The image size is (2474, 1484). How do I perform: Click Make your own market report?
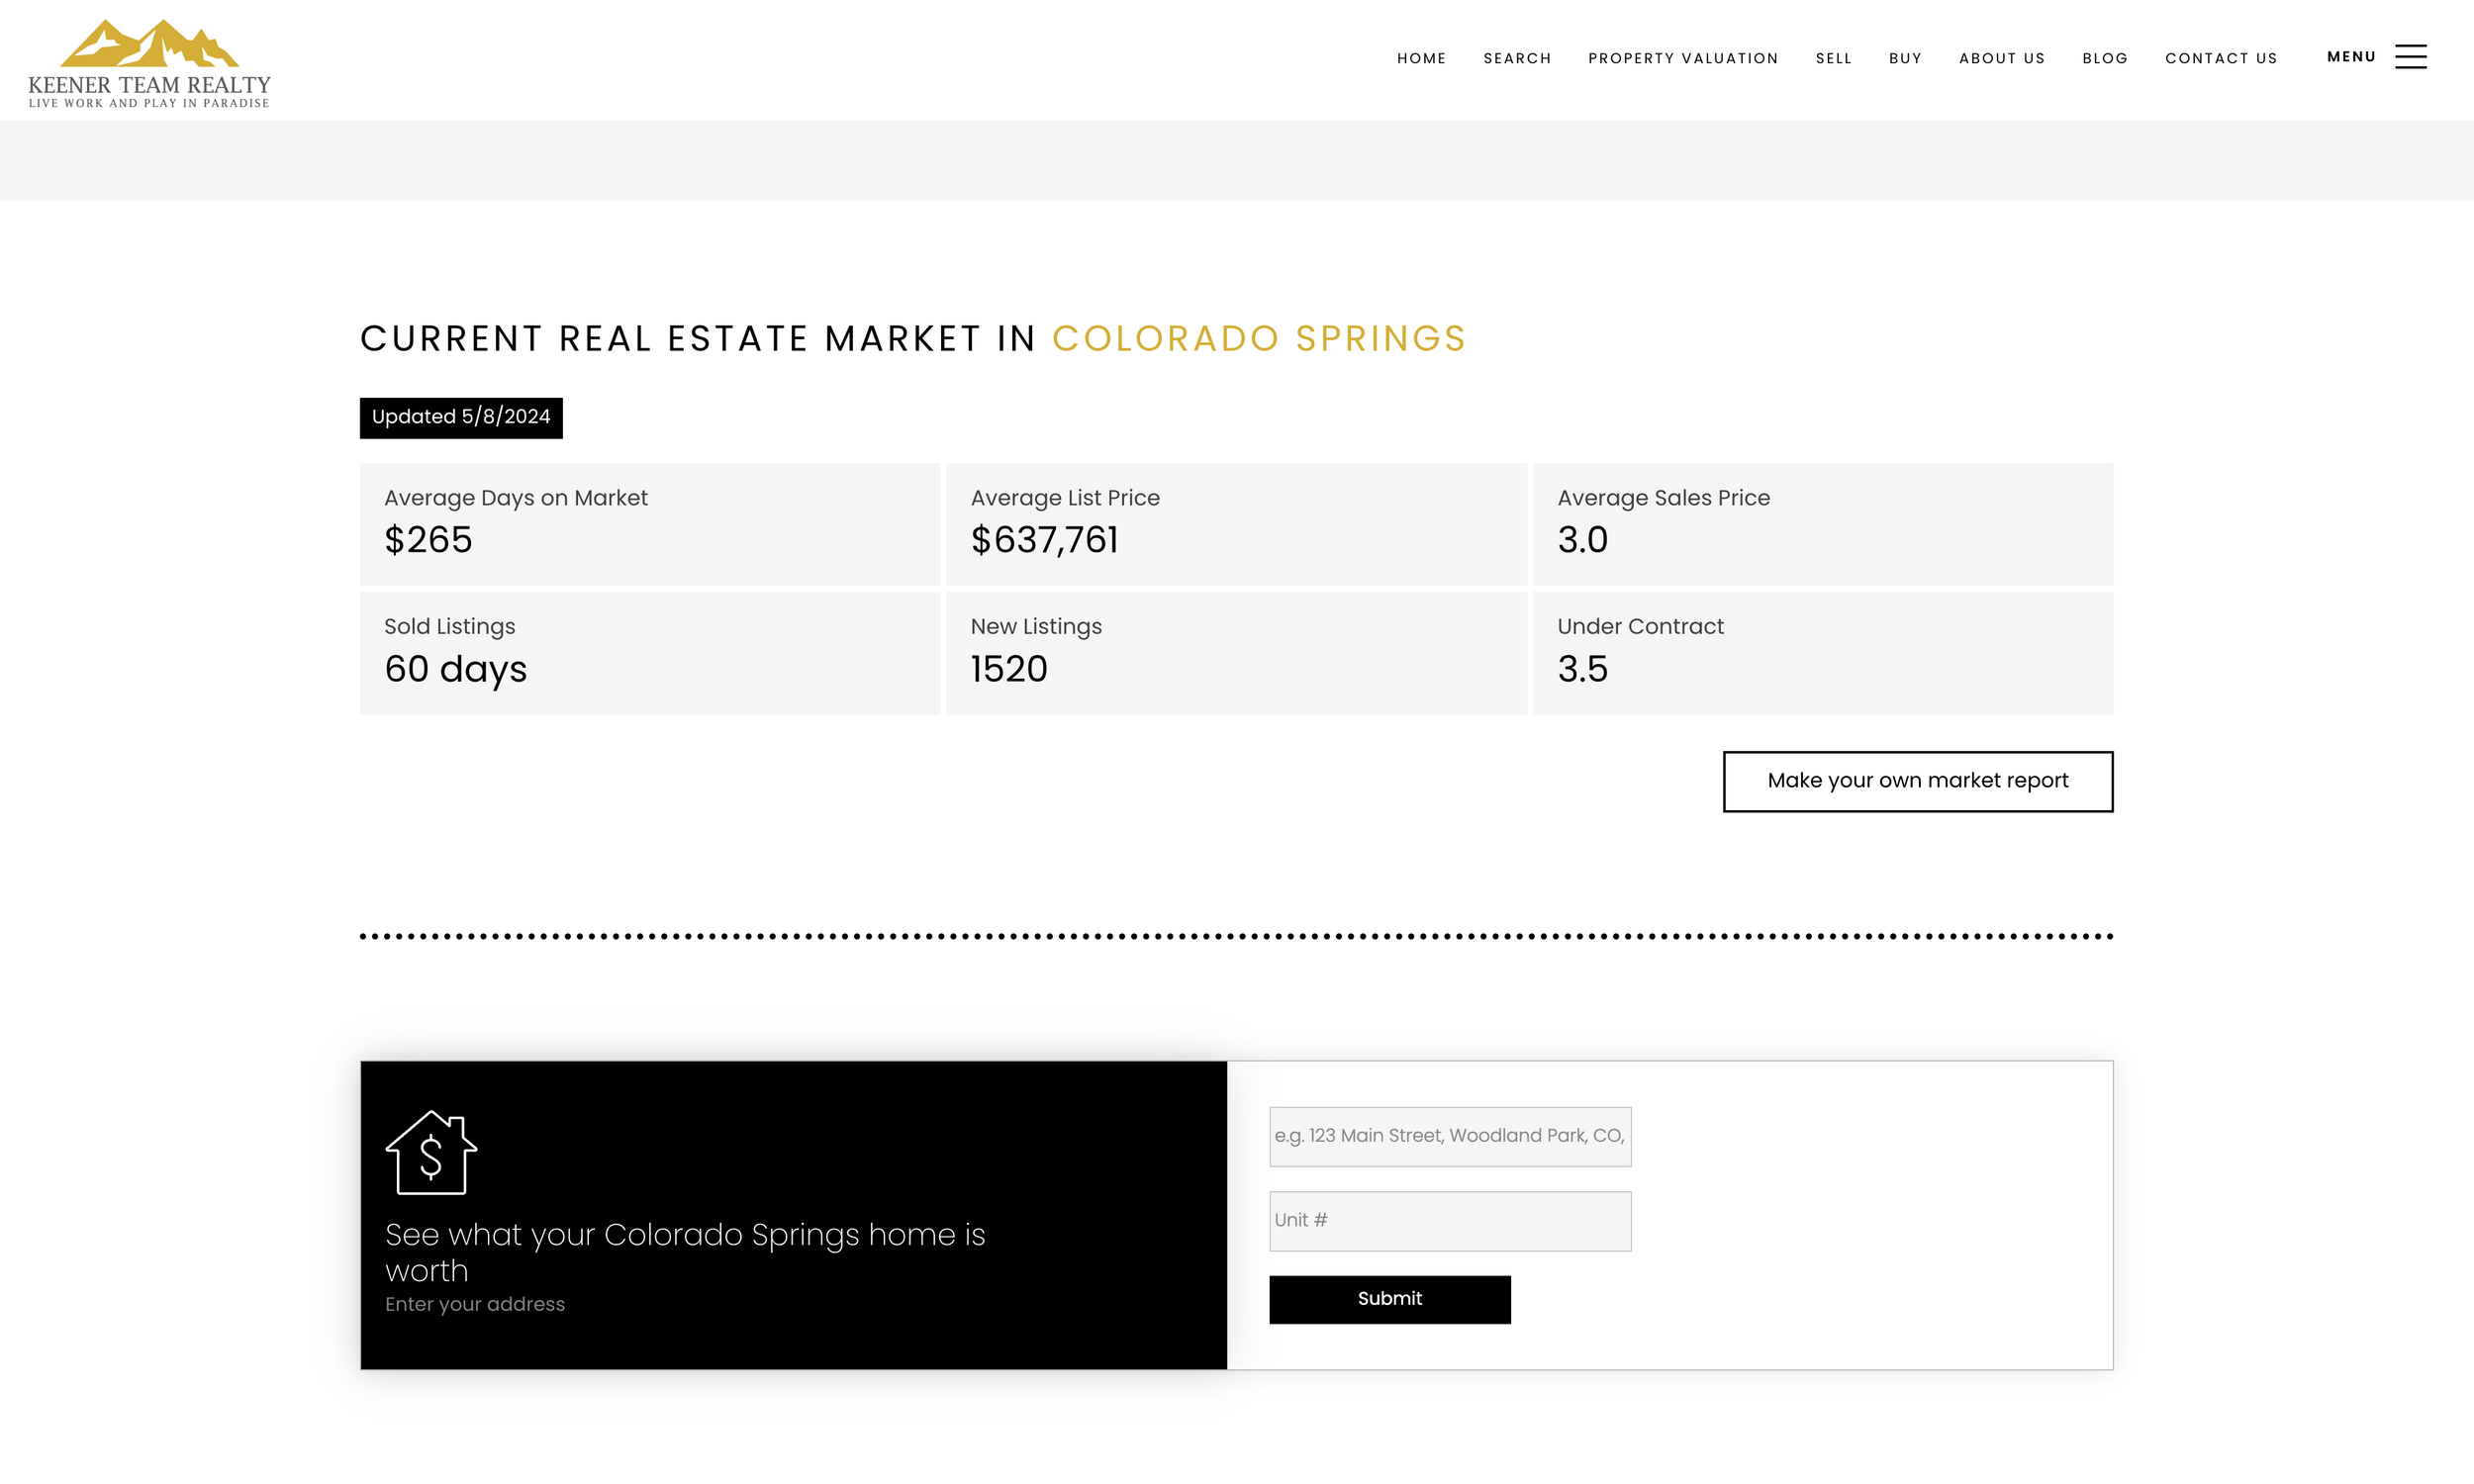(x=1917, y=781)
